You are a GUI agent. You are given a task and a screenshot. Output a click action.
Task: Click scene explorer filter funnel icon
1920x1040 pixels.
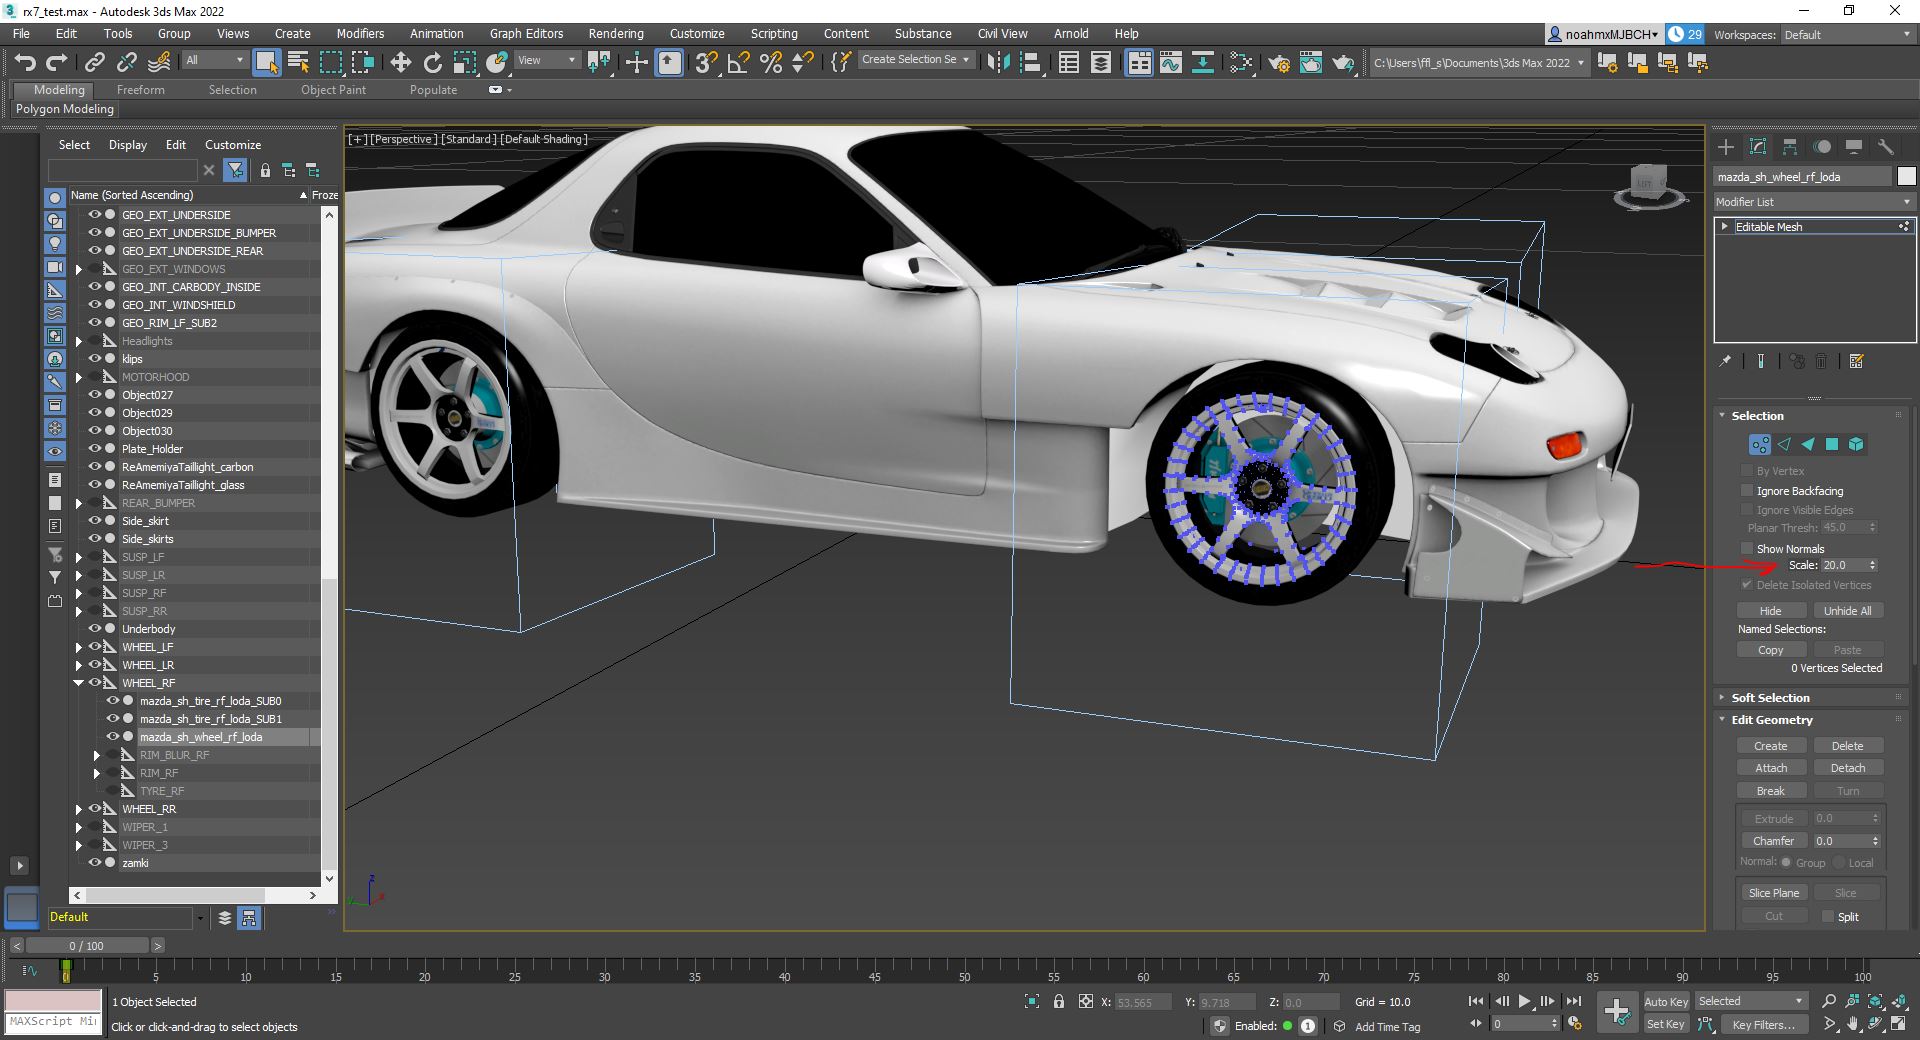tap(235, 170)
